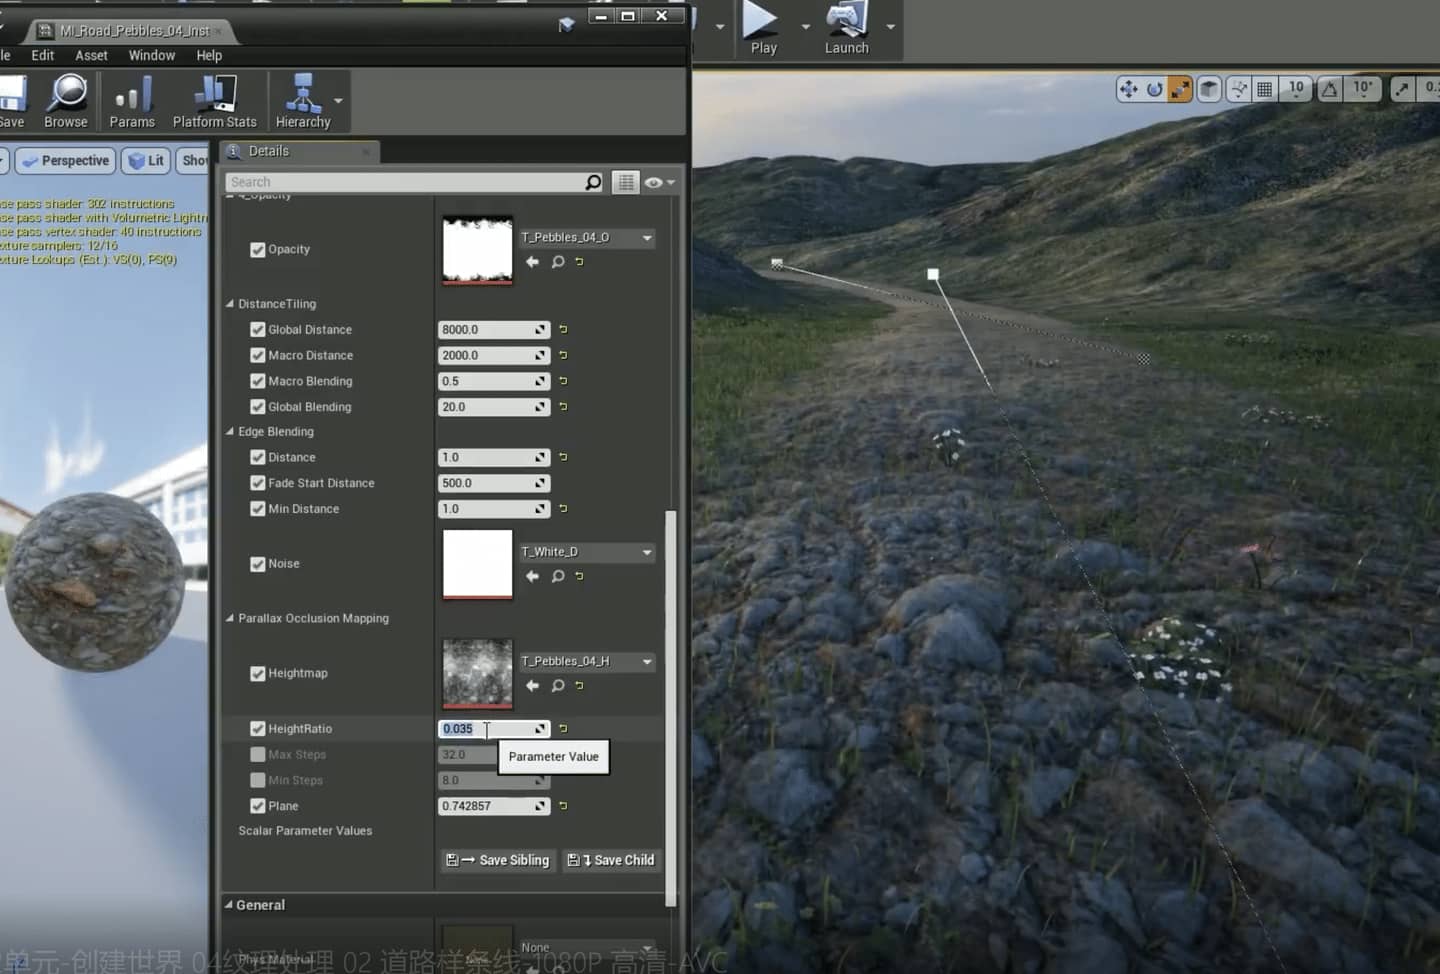Image resolution: width=1440 pixels, height=974 pixels.
Task: Open Platform Stats from the toolbar
Action: pos(214,101)
